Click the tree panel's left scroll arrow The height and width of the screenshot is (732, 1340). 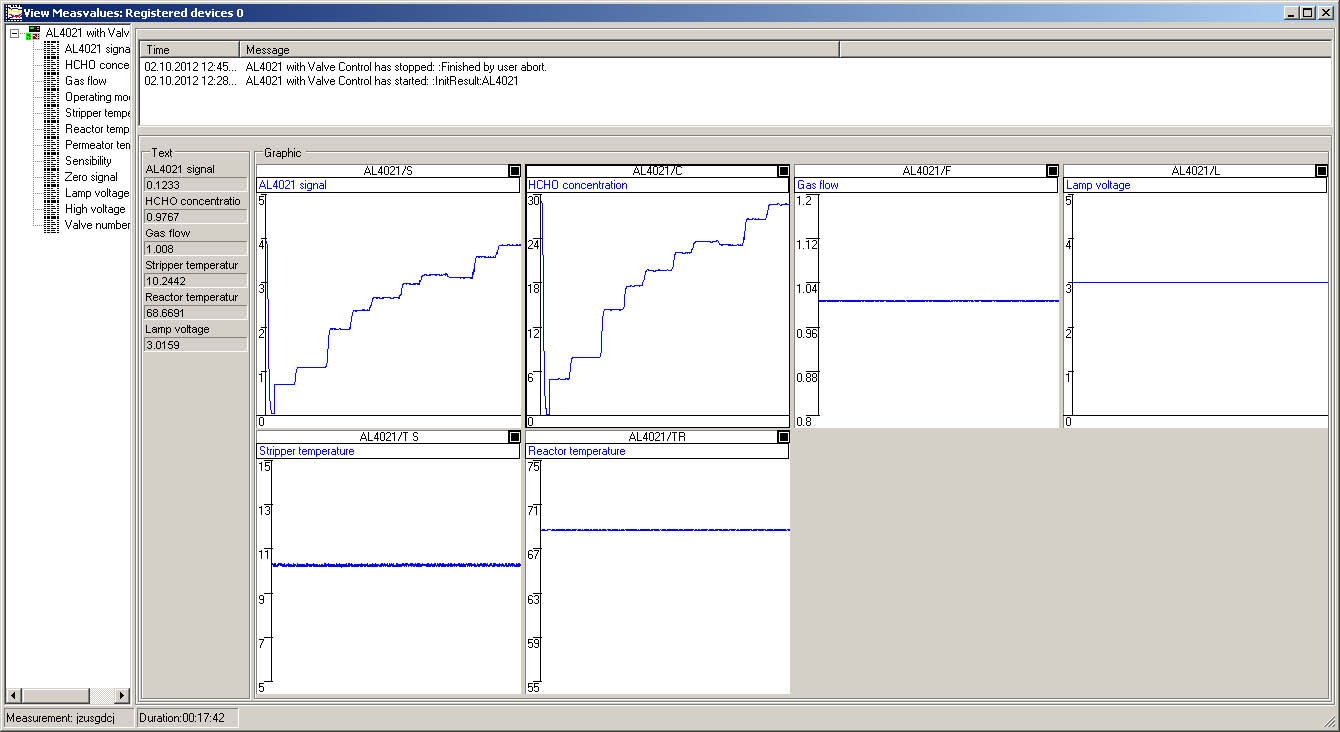click(13, 695)
